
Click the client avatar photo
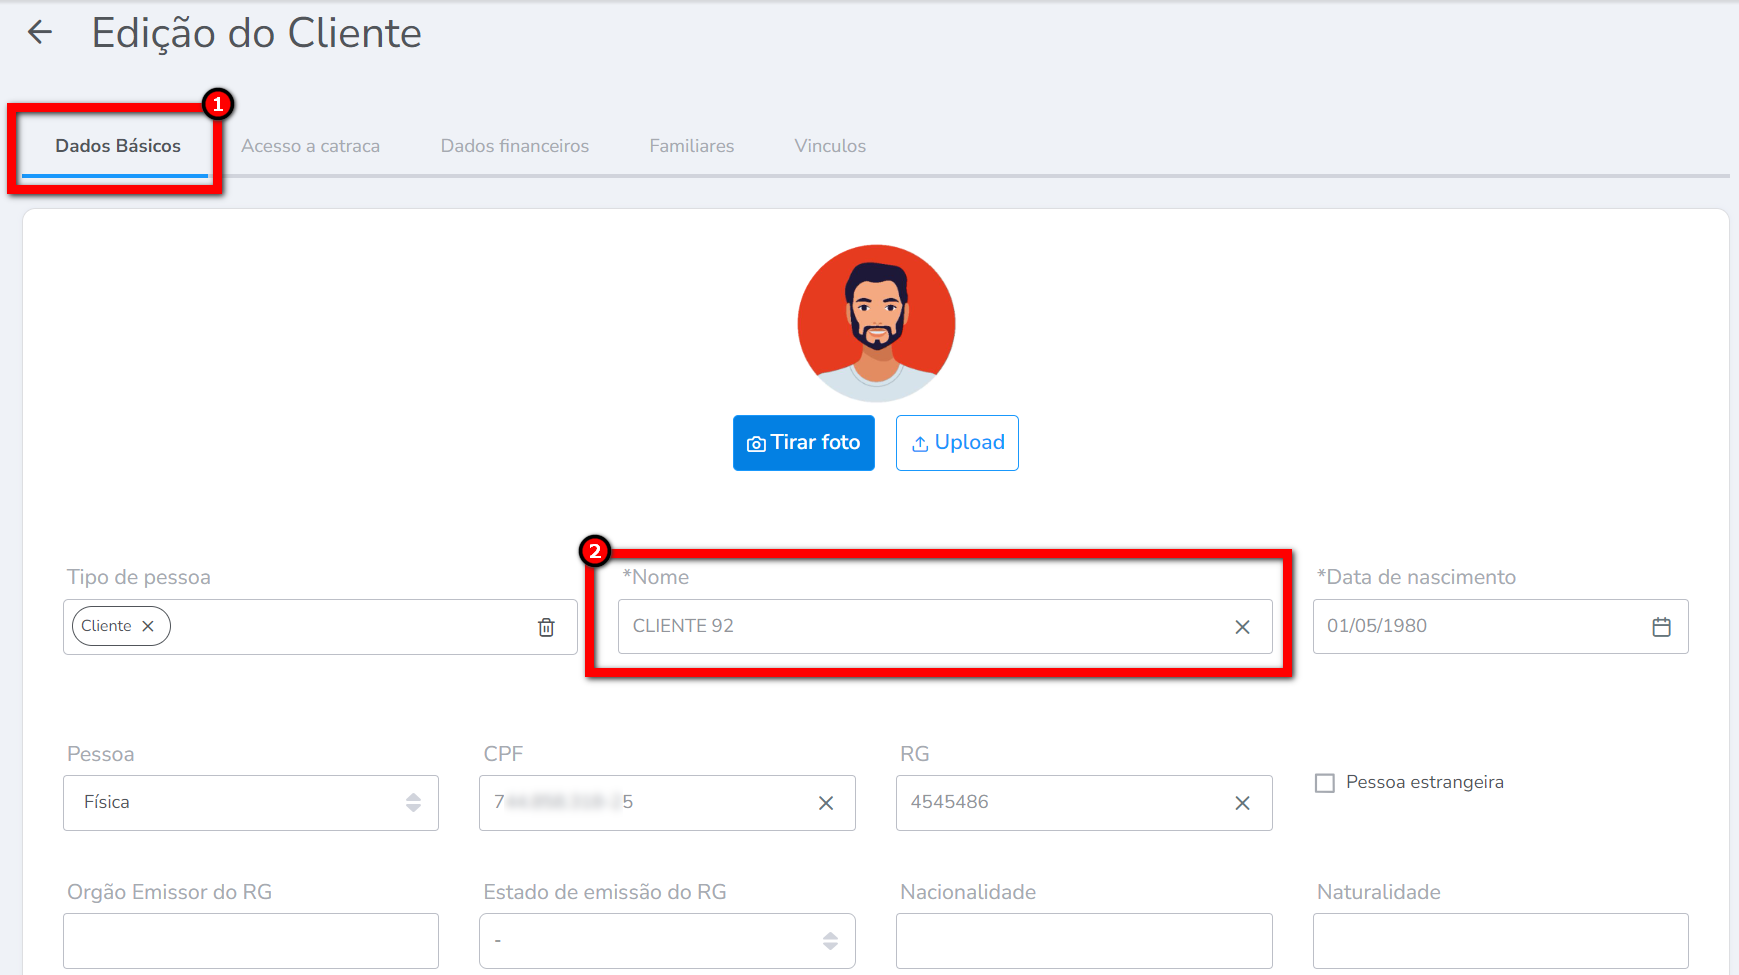click(876, 323)
